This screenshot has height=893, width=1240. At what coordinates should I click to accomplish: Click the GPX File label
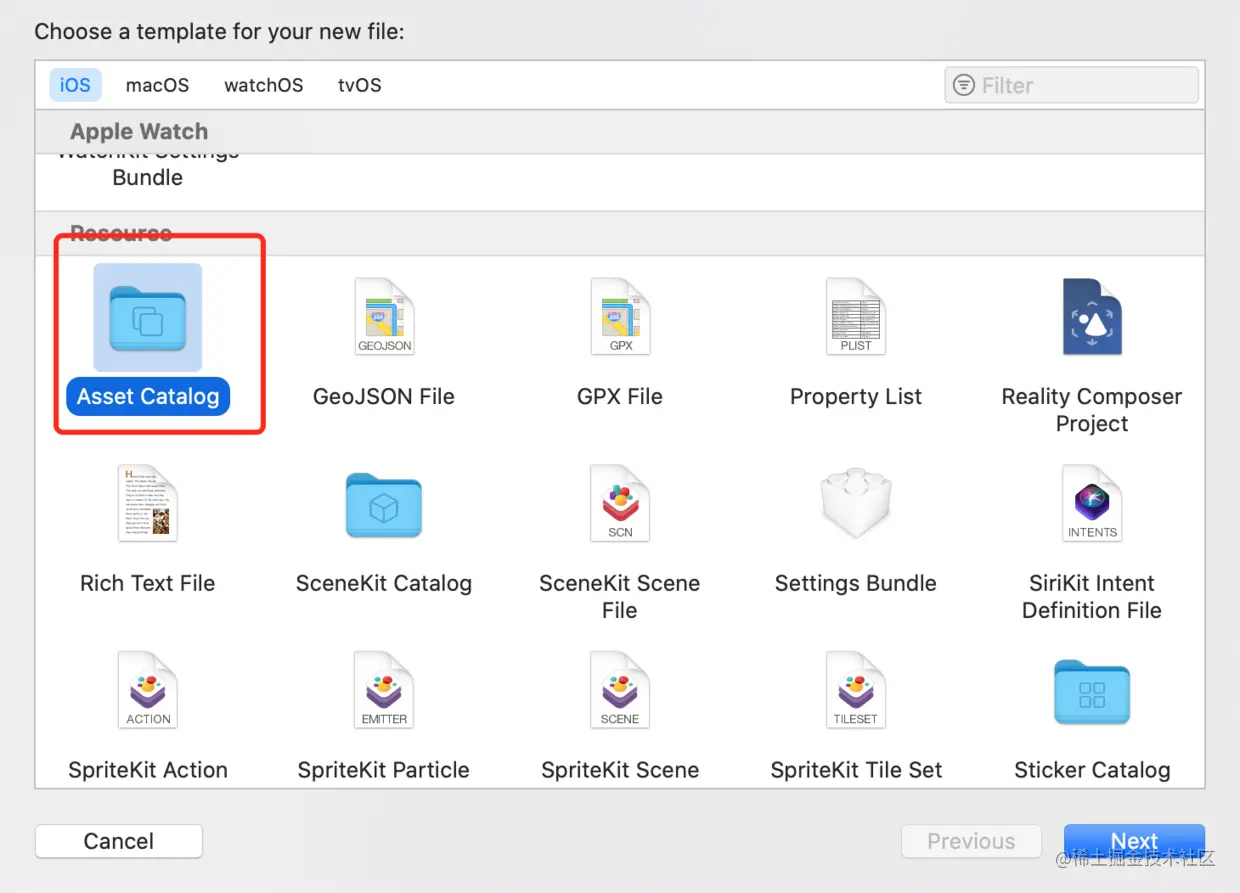tap(620, 396)
